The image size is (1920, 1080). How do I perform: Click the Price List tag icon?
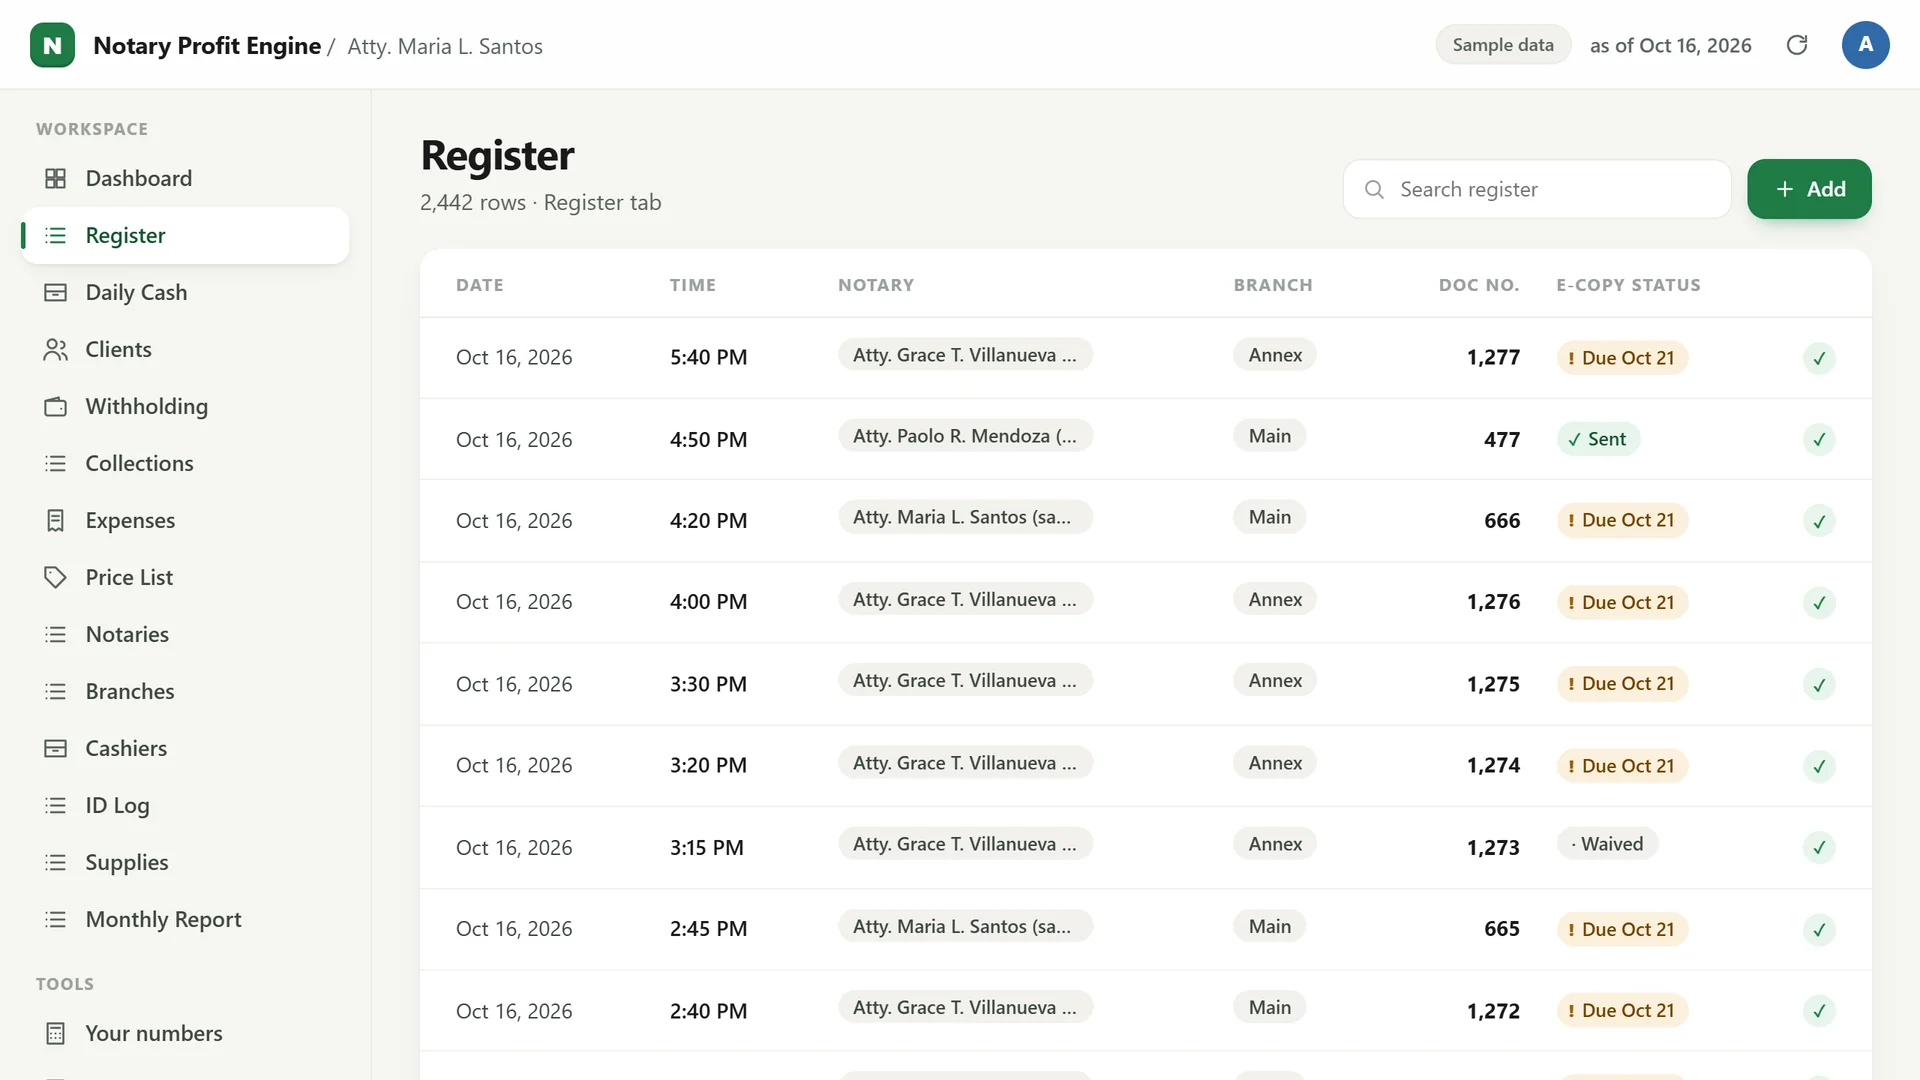tap(56, 577)
